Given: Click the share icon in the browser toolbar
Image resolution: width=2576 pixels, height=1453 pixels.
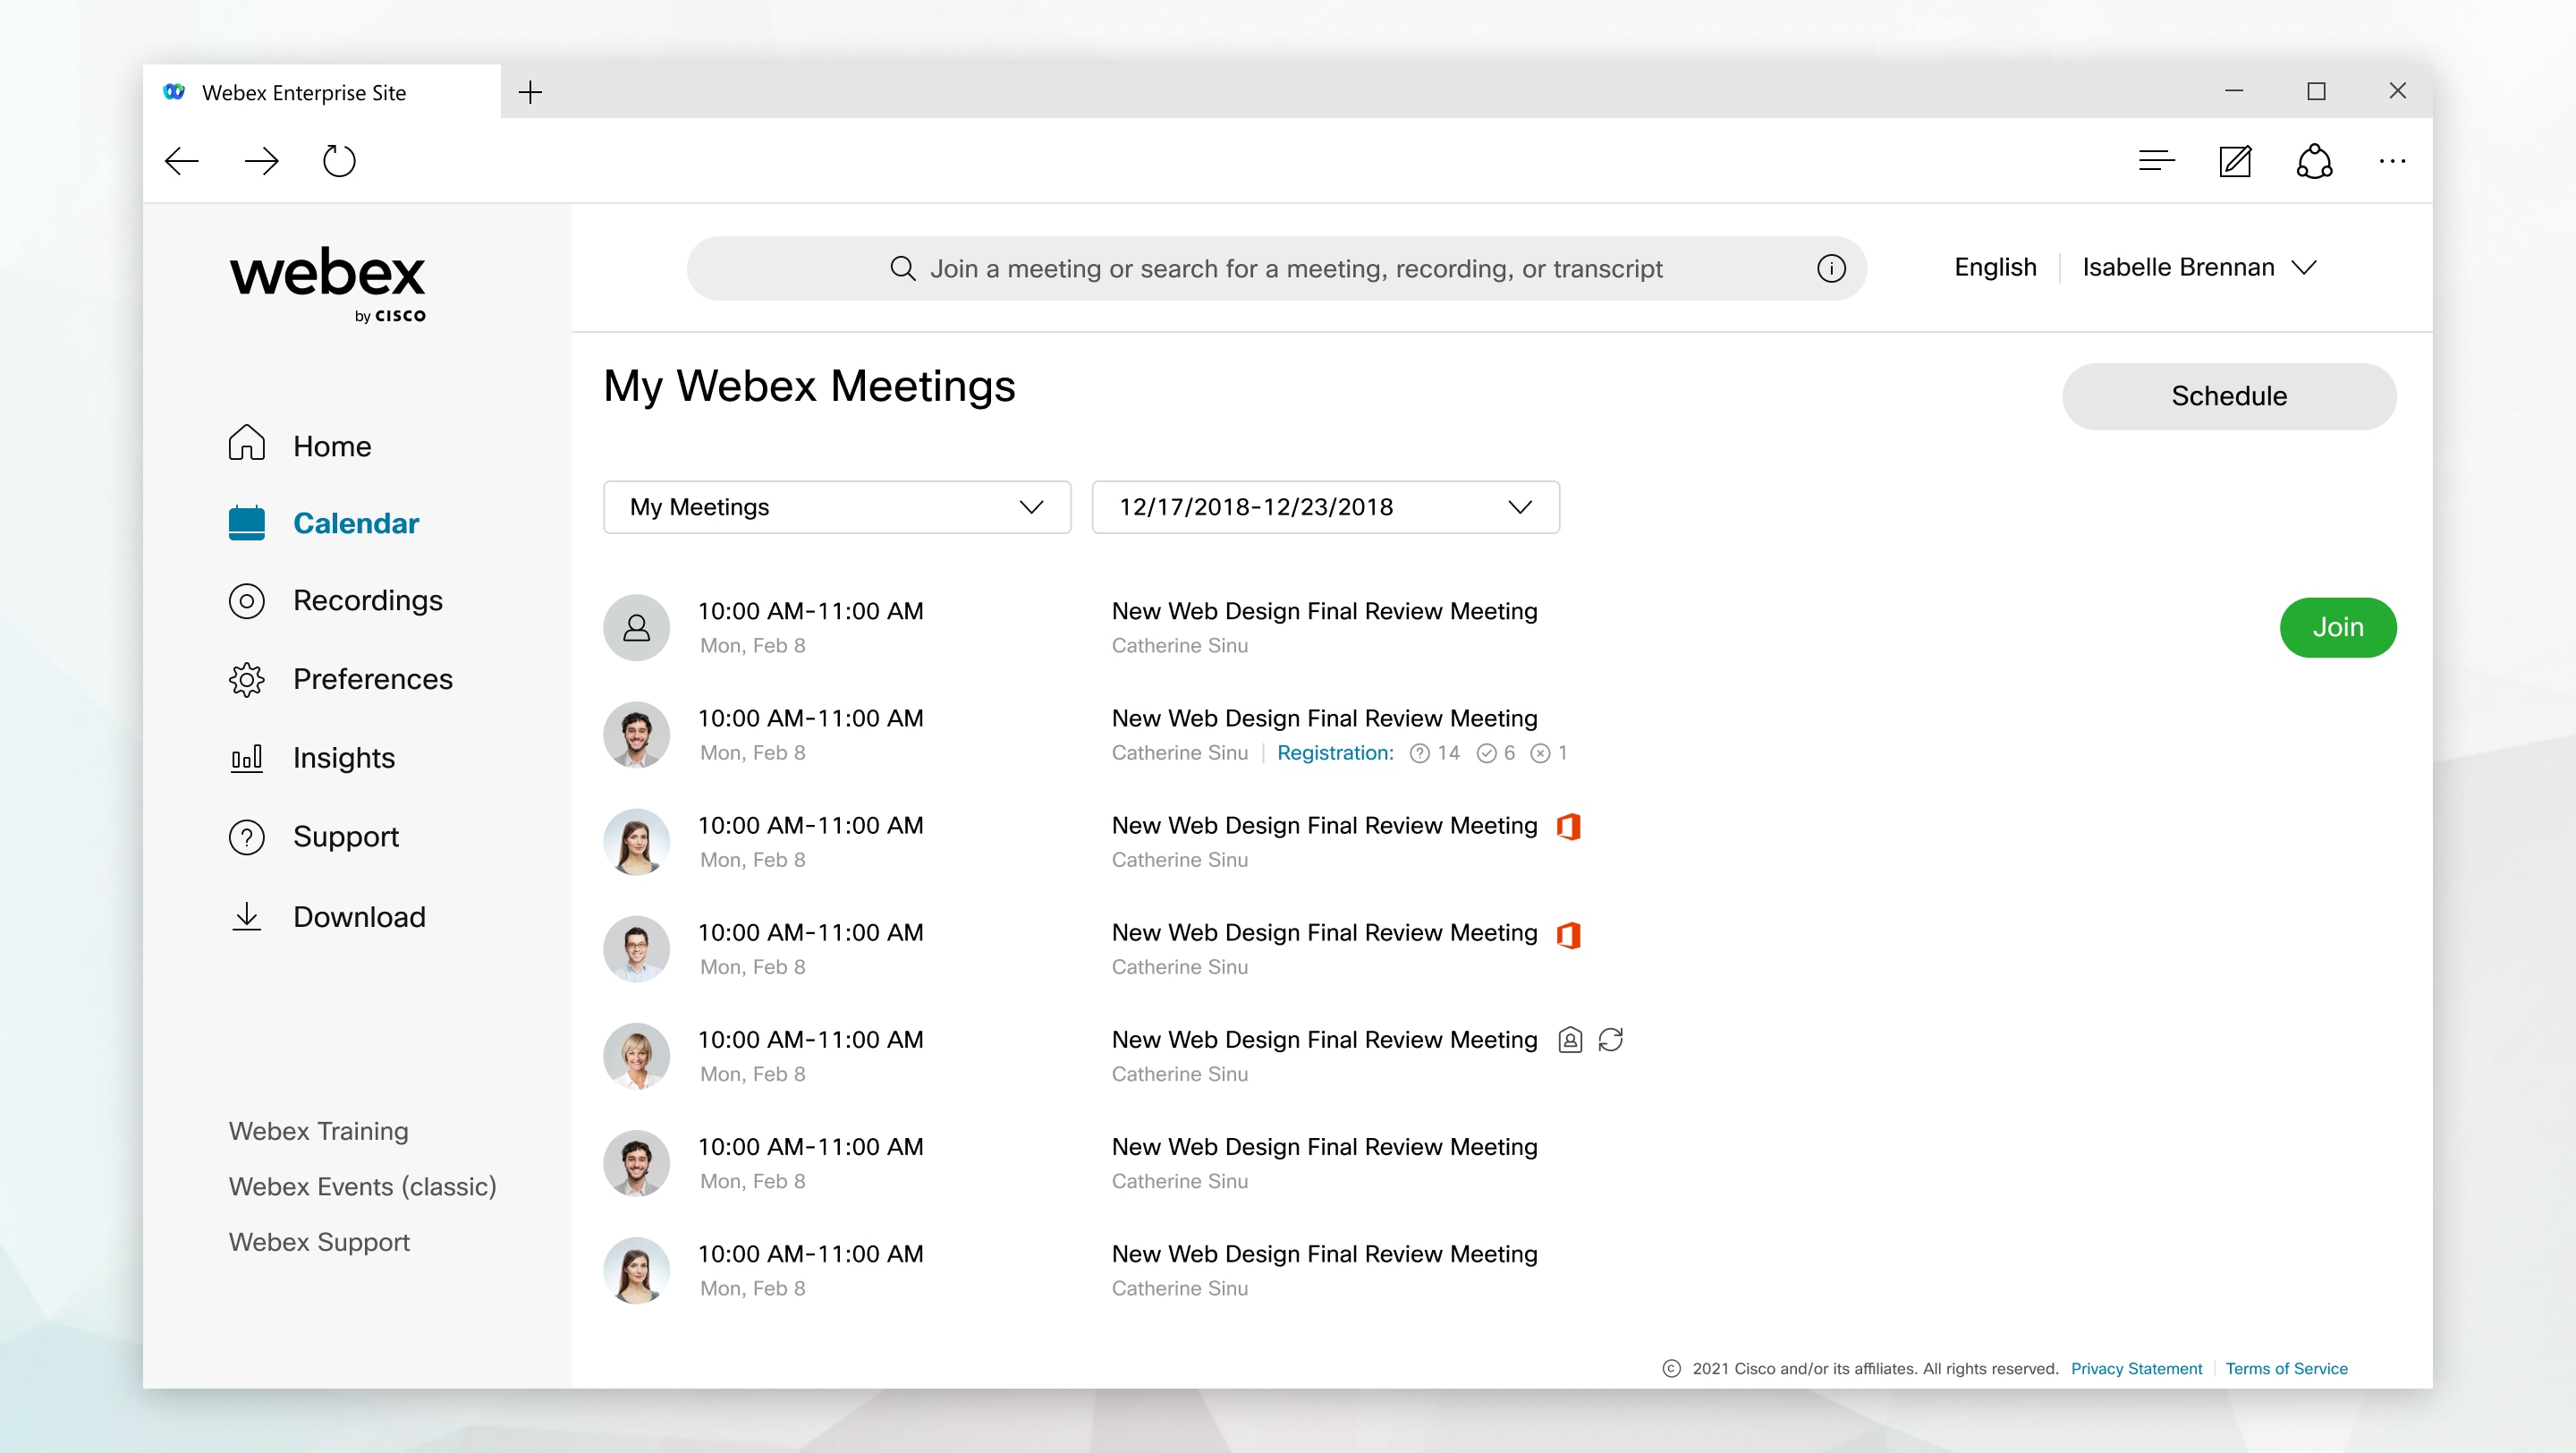Looking at the screenshot, I should (x=2314, y=160).
